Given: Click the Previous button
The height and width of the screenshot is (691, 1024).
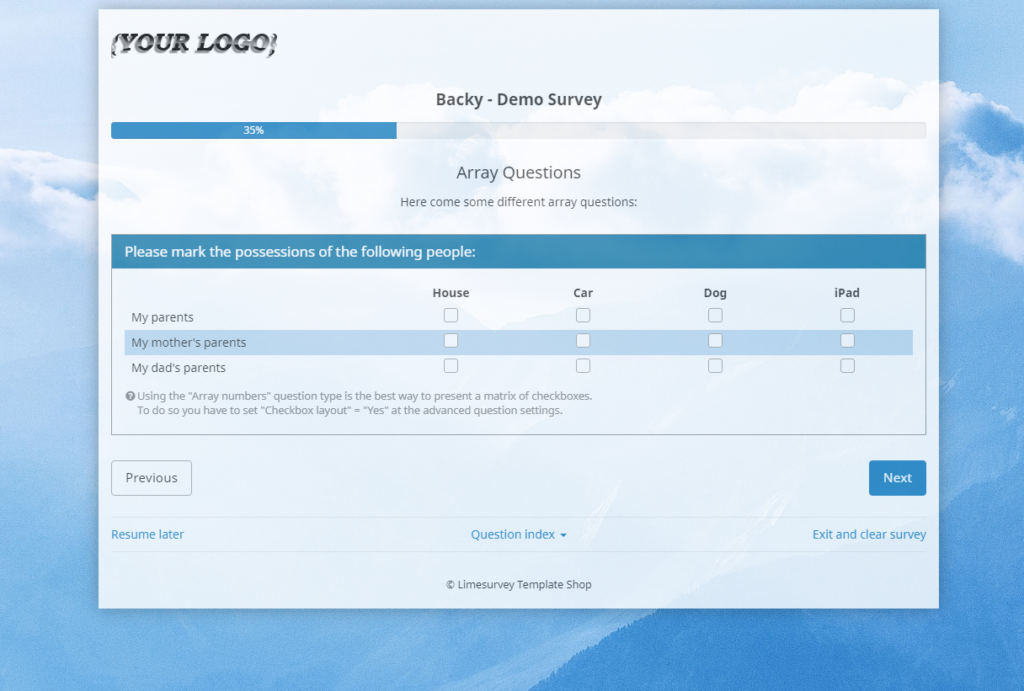Looking at the screenshot, I should pyautogui.click(x=151, y=478).
